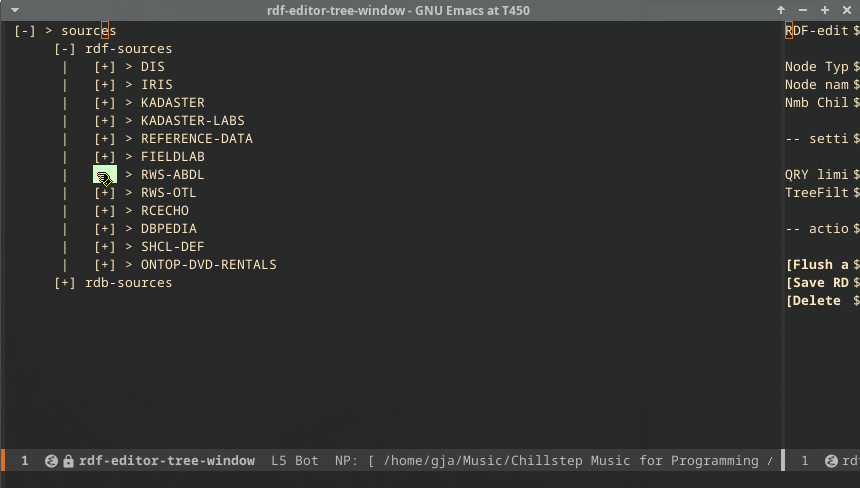Screen dimensions: 860x488
Task: Expand the RWS-OTL node
Action: (x=105, y=193)
